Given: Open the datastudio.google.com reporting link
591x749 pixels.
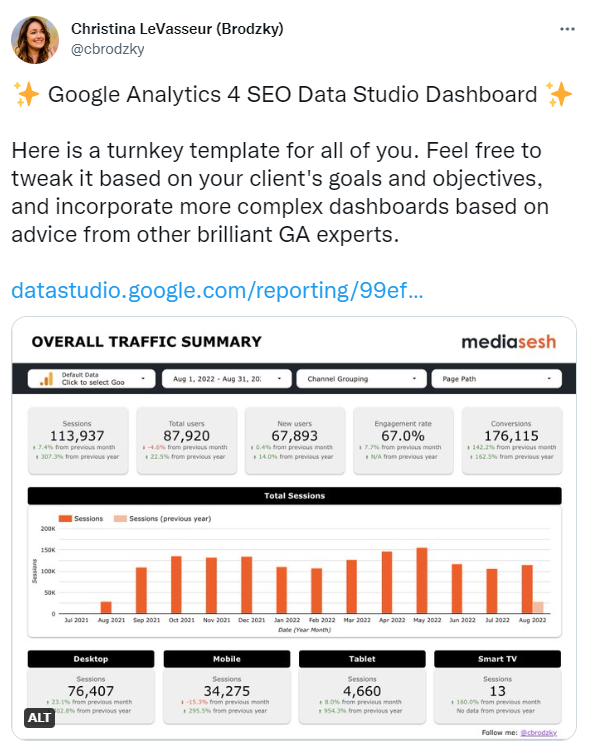Looking at the screenshot, I should click(x=217, y=290).
